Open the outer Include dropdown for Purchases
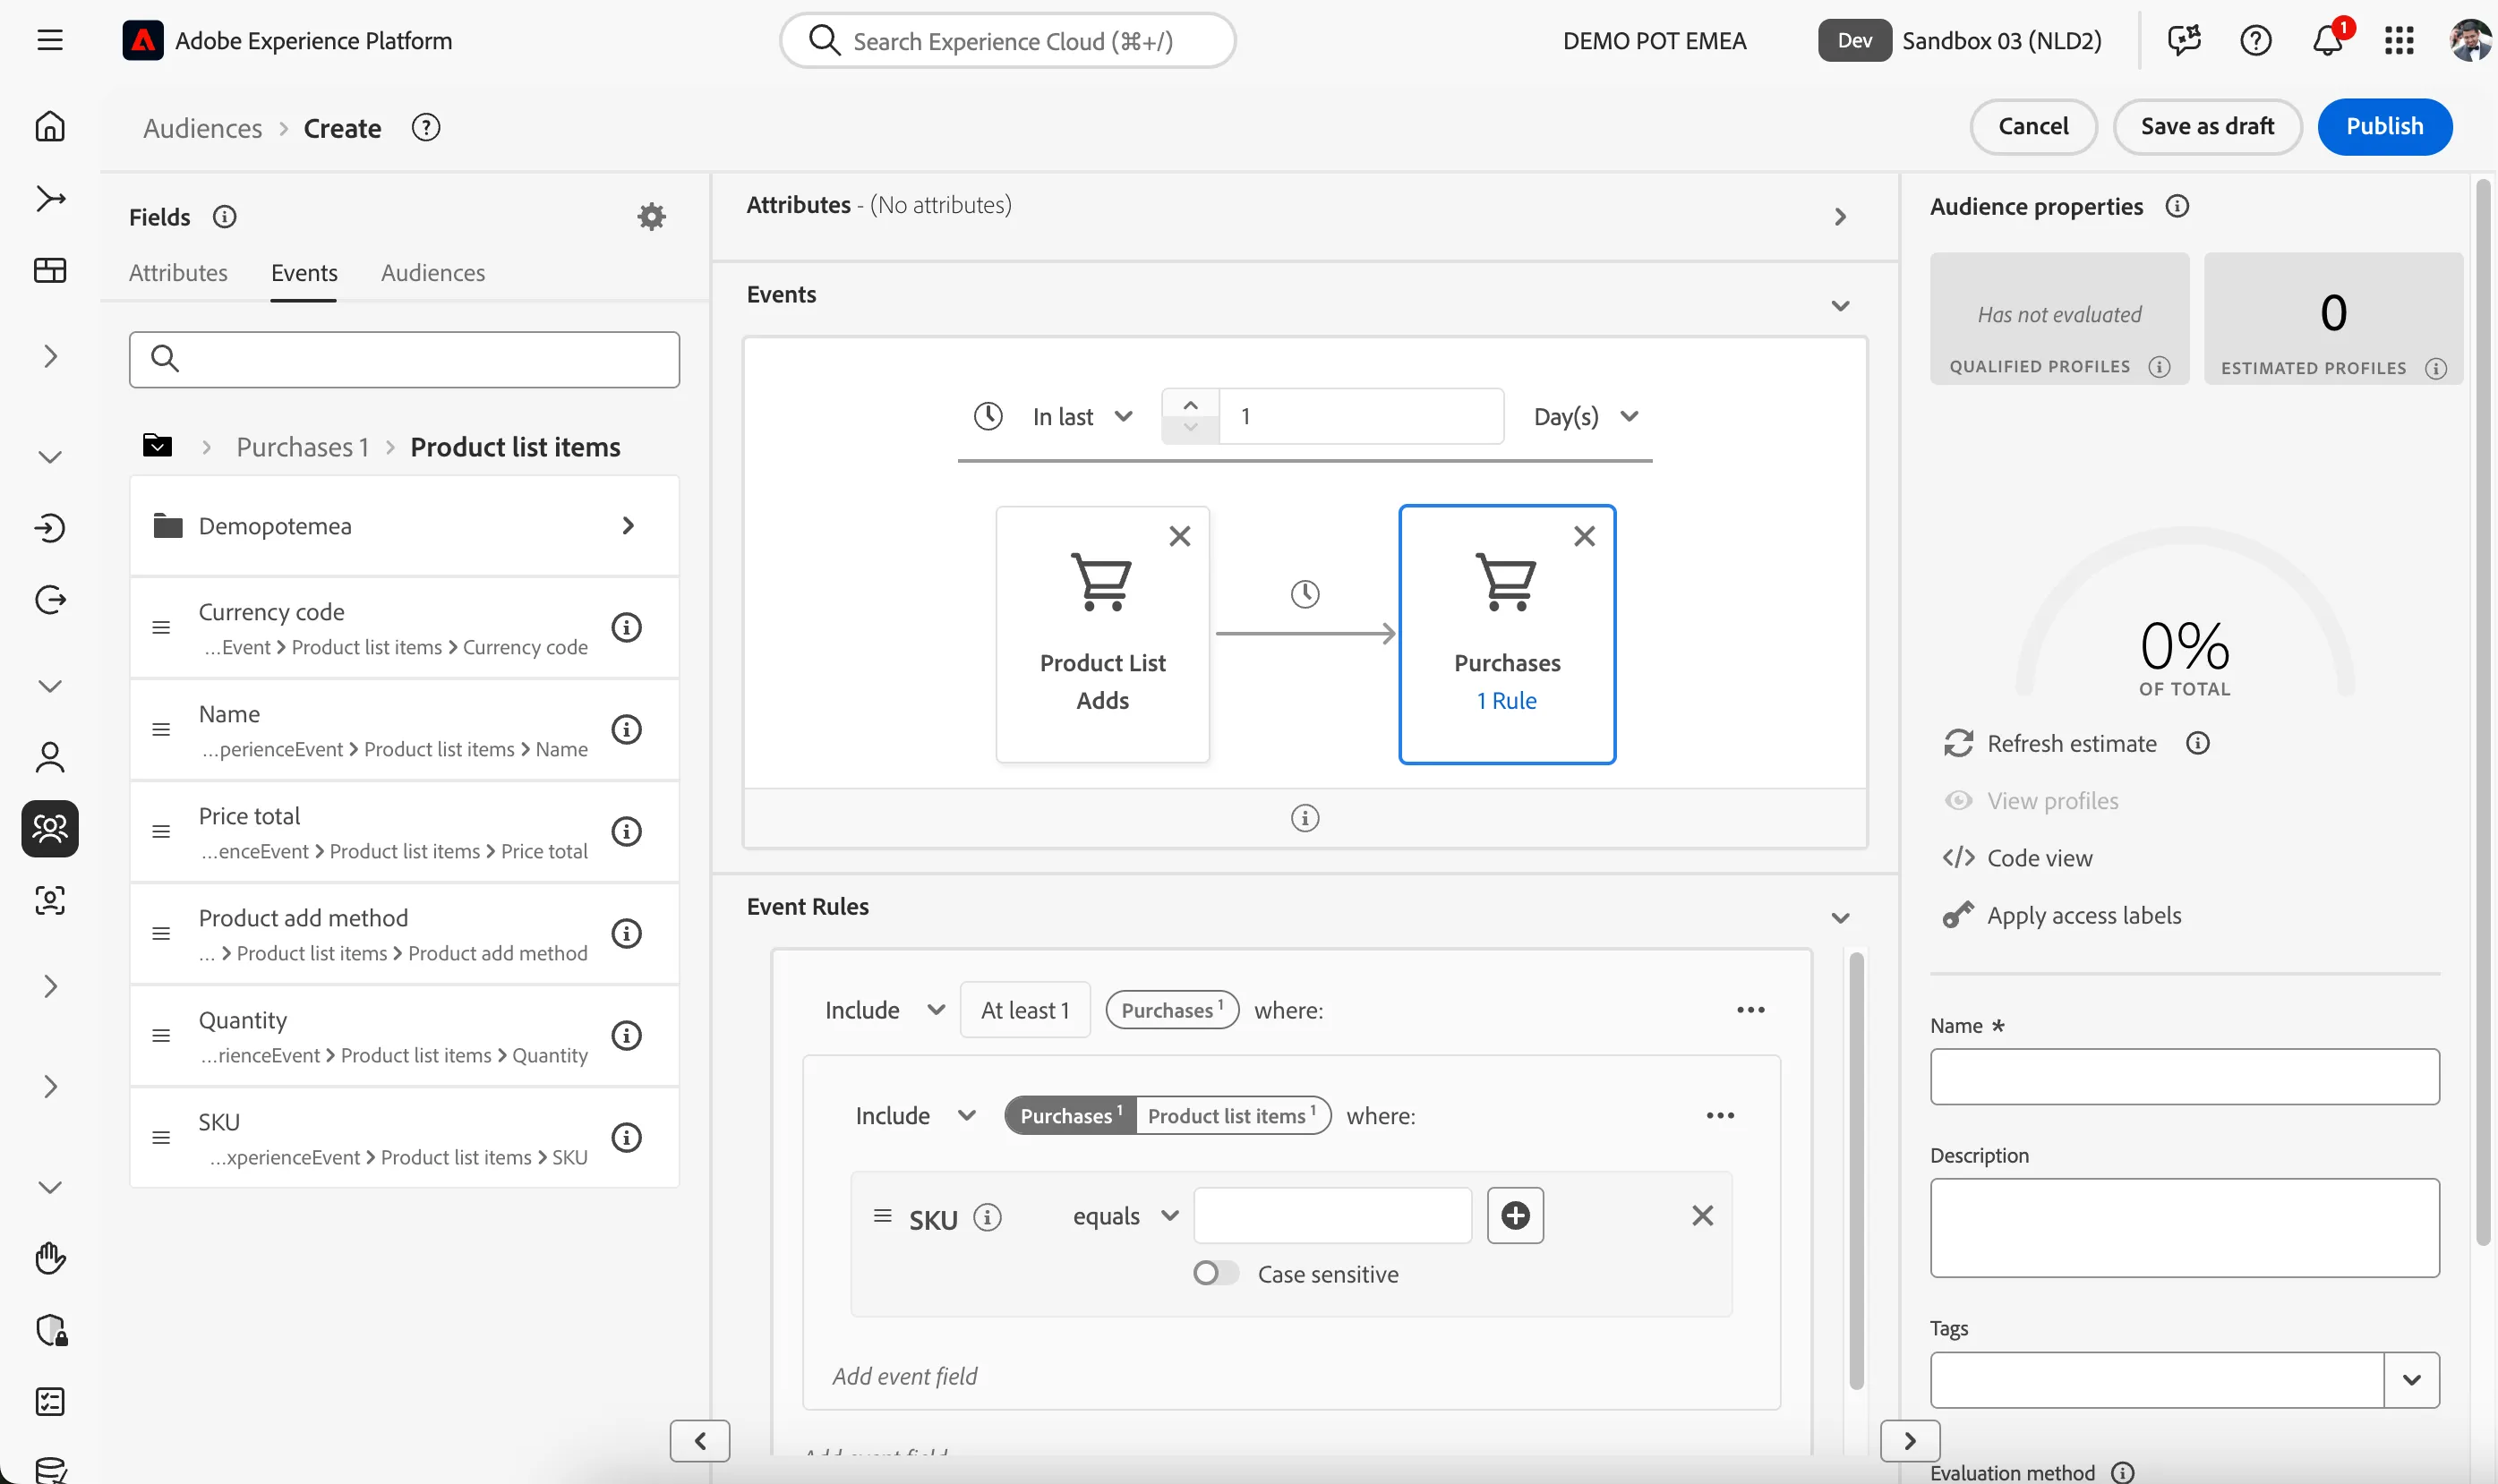 pyautogui.click(x=884, y=1010)
